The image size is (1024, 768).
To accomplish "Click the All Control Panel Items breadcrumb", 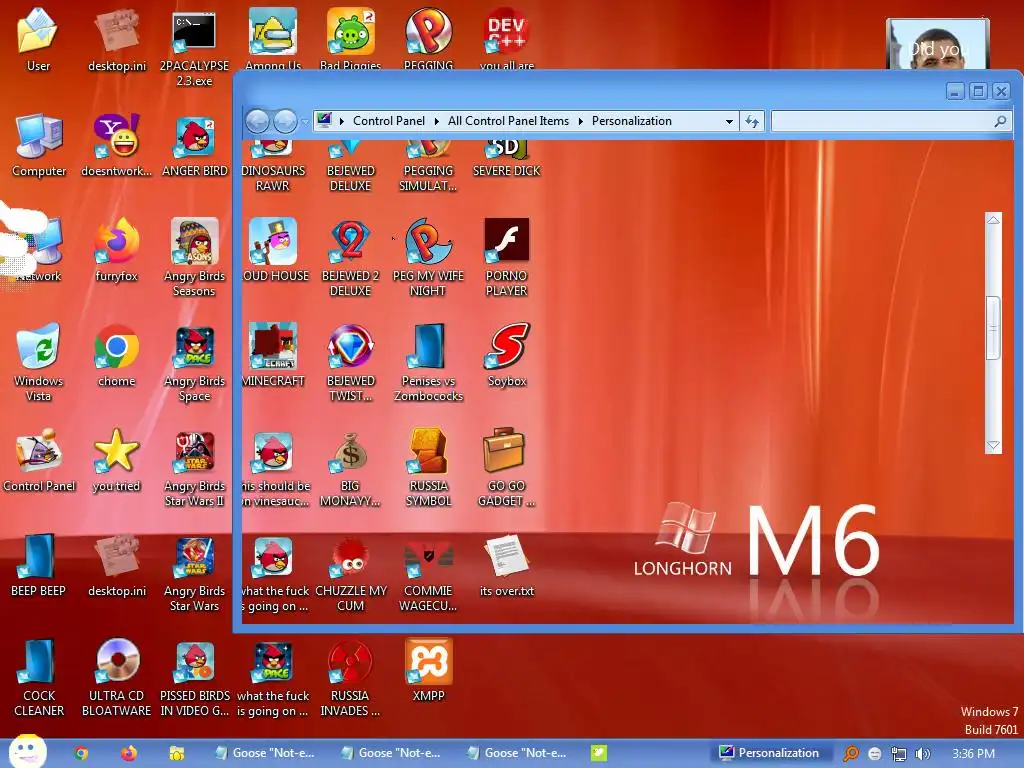I will [x=508, y=121].
